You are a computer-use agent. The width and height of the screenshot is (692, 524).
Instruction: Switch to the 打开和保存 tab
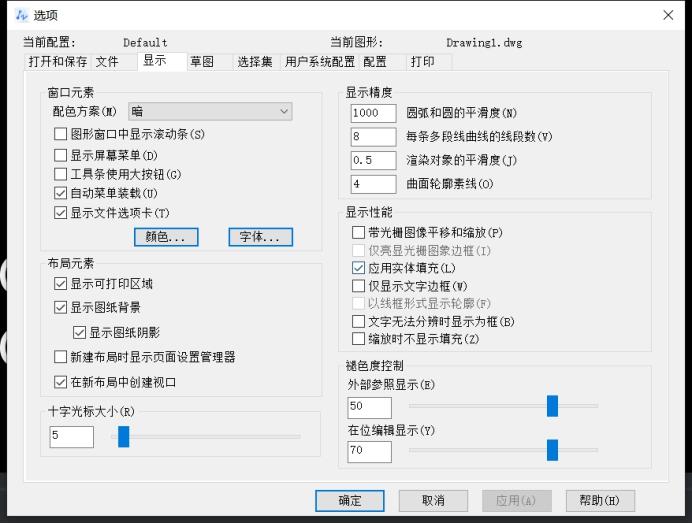click(58, 62)
